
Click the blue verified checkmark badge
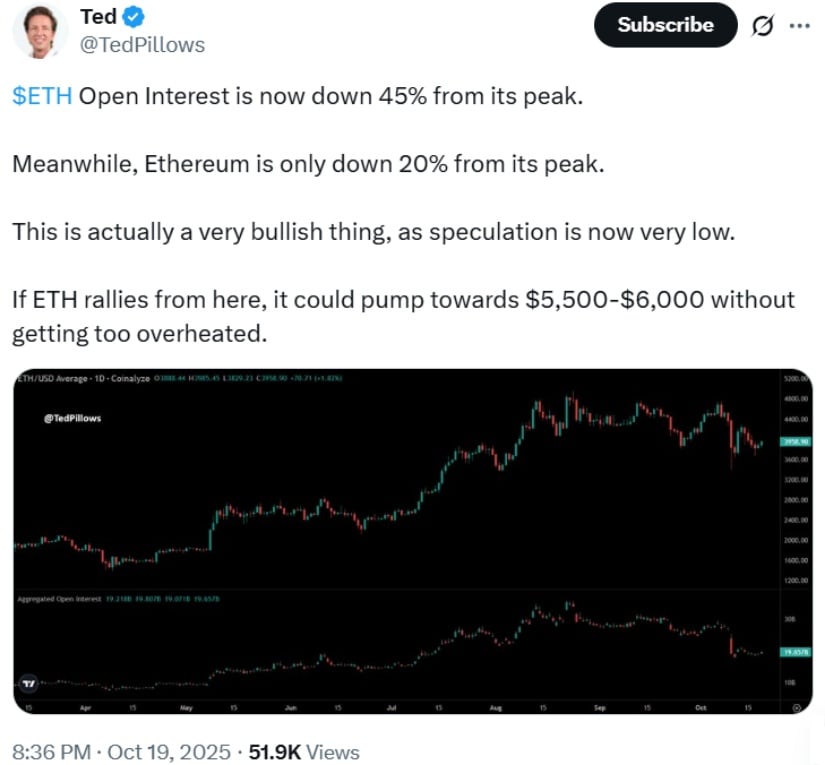(135, 17)
